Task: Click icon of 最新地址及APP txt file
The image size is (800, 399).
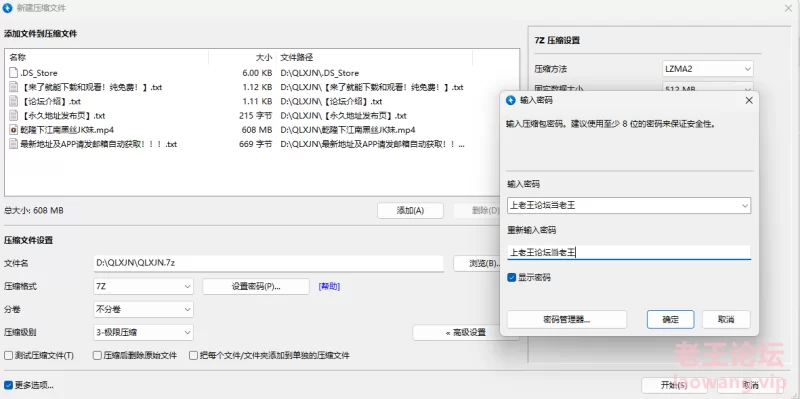Action: 14,144
